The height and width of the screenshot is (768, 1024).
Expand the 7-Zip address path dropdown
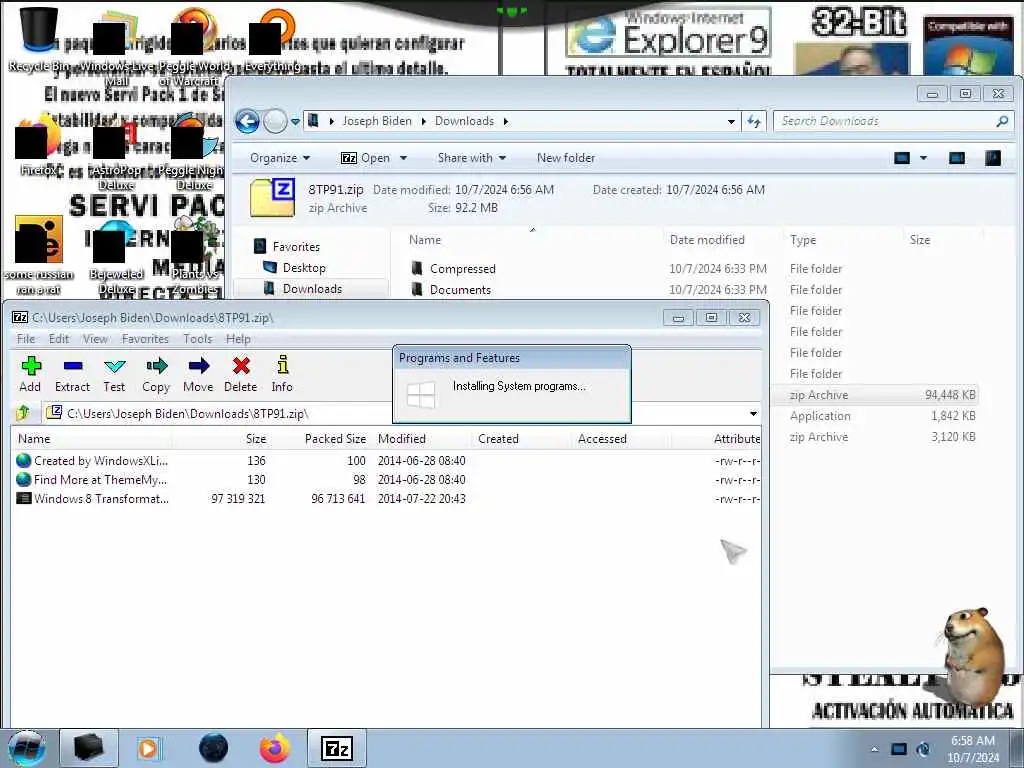click(x=753, y=414)
